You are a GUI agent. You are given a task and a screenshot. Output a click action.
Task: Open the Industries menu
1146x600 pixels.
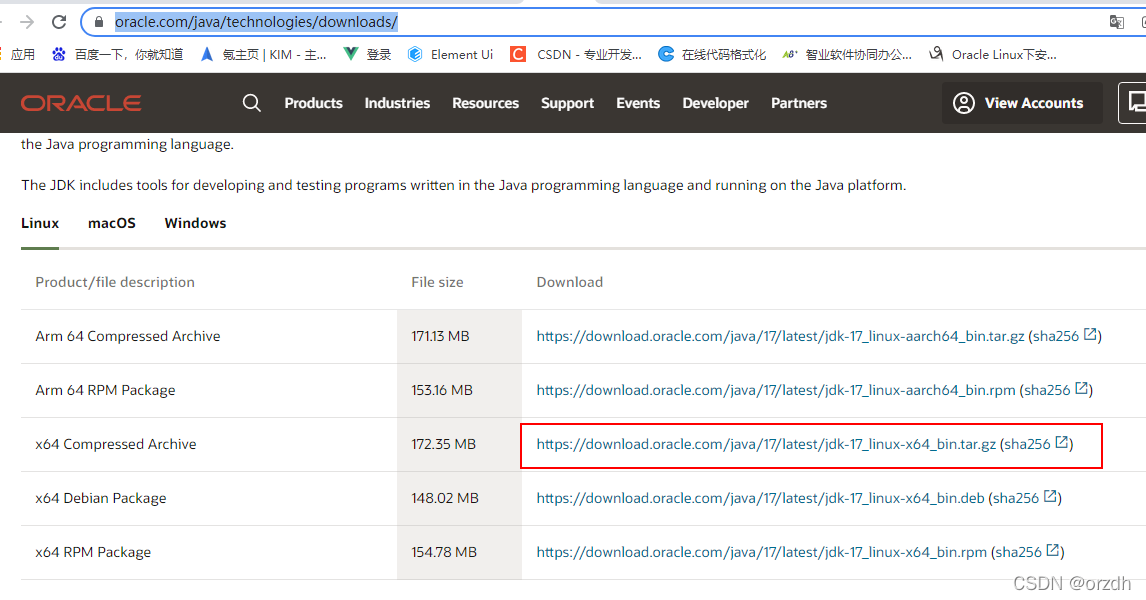pyautogui.click(x=397, y=103)
